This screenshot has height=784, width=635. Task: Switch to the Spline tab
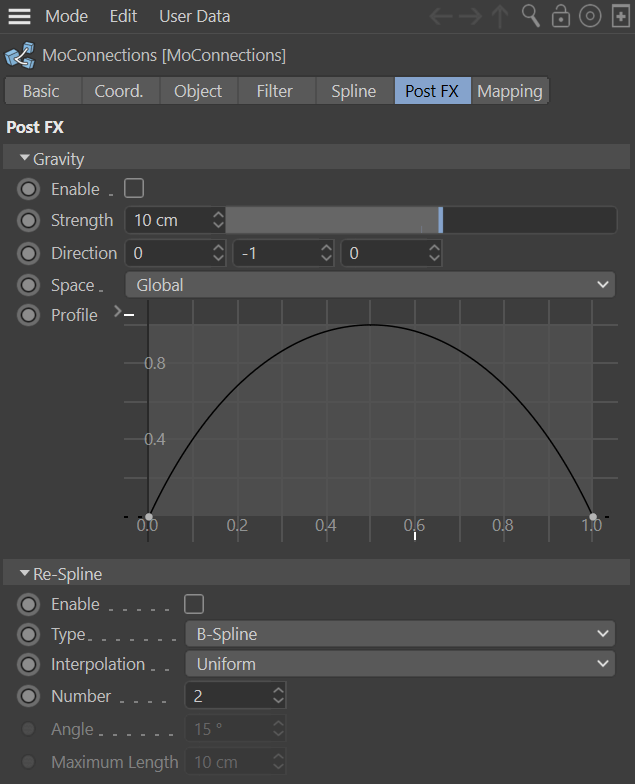[x=353, y=91]
